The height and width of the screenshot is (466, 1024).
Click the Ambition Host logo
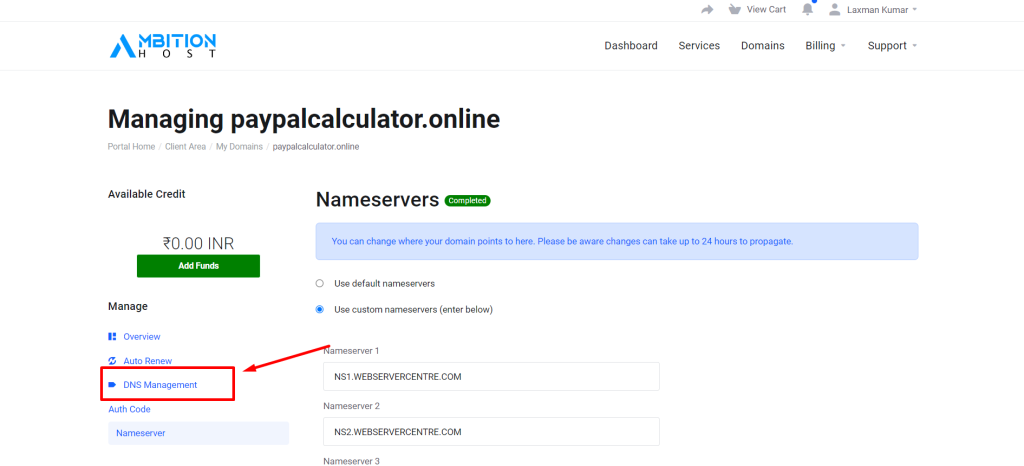coord(163,46)
